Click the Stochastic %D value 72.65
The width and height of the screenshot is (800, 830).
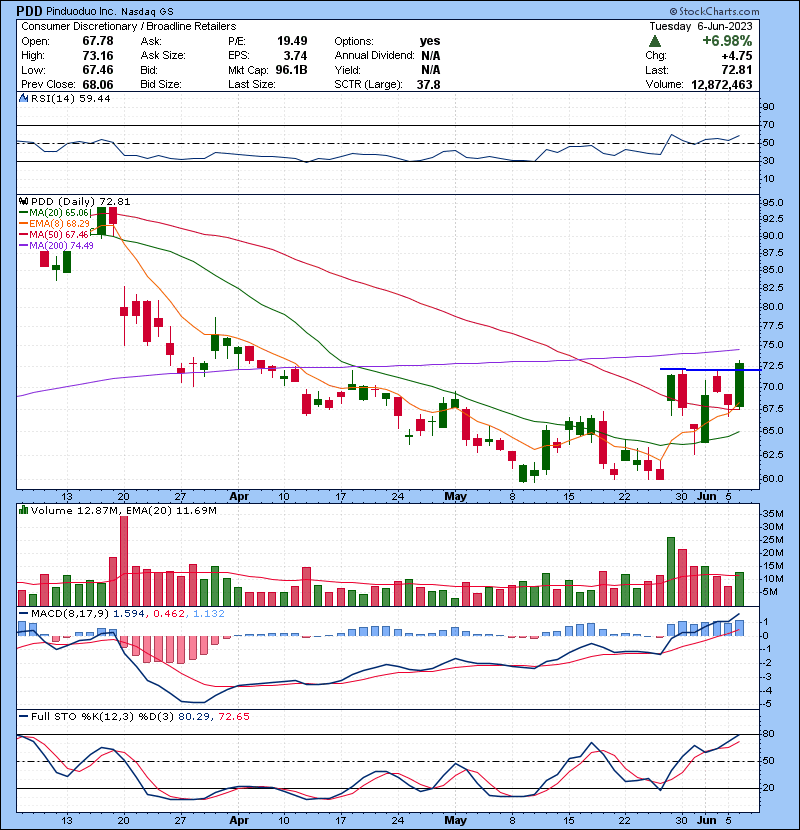(x=234, y=716)
